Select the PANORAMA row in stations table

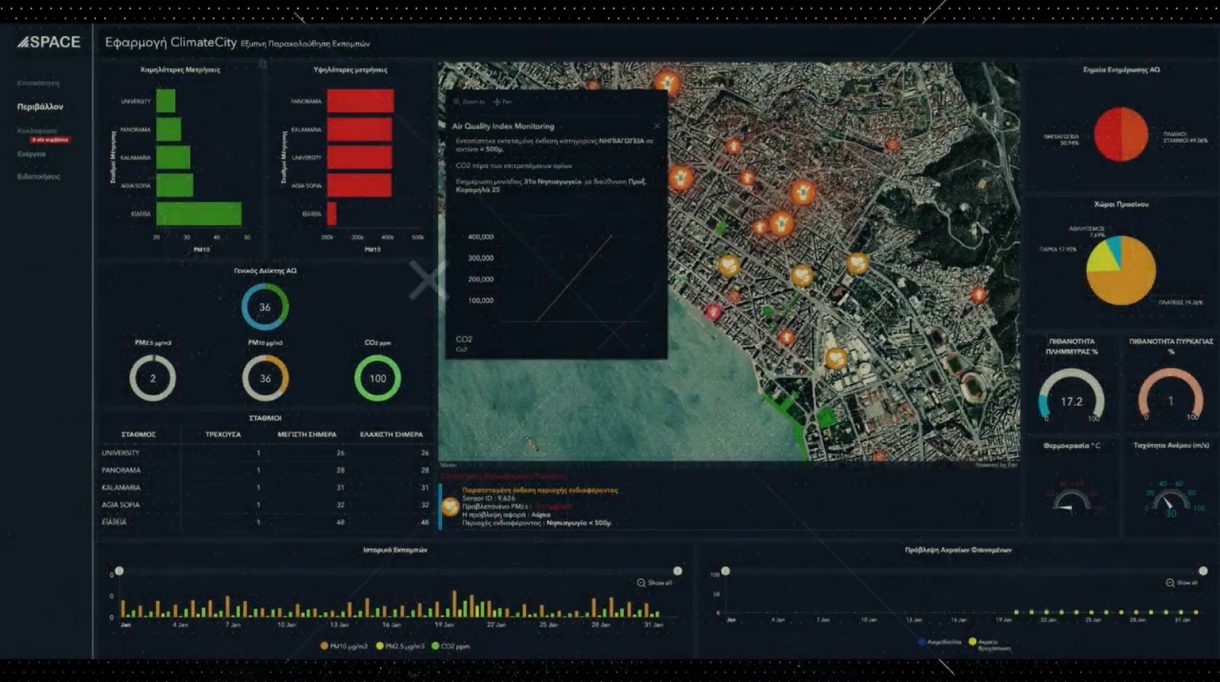click(265, 470)
